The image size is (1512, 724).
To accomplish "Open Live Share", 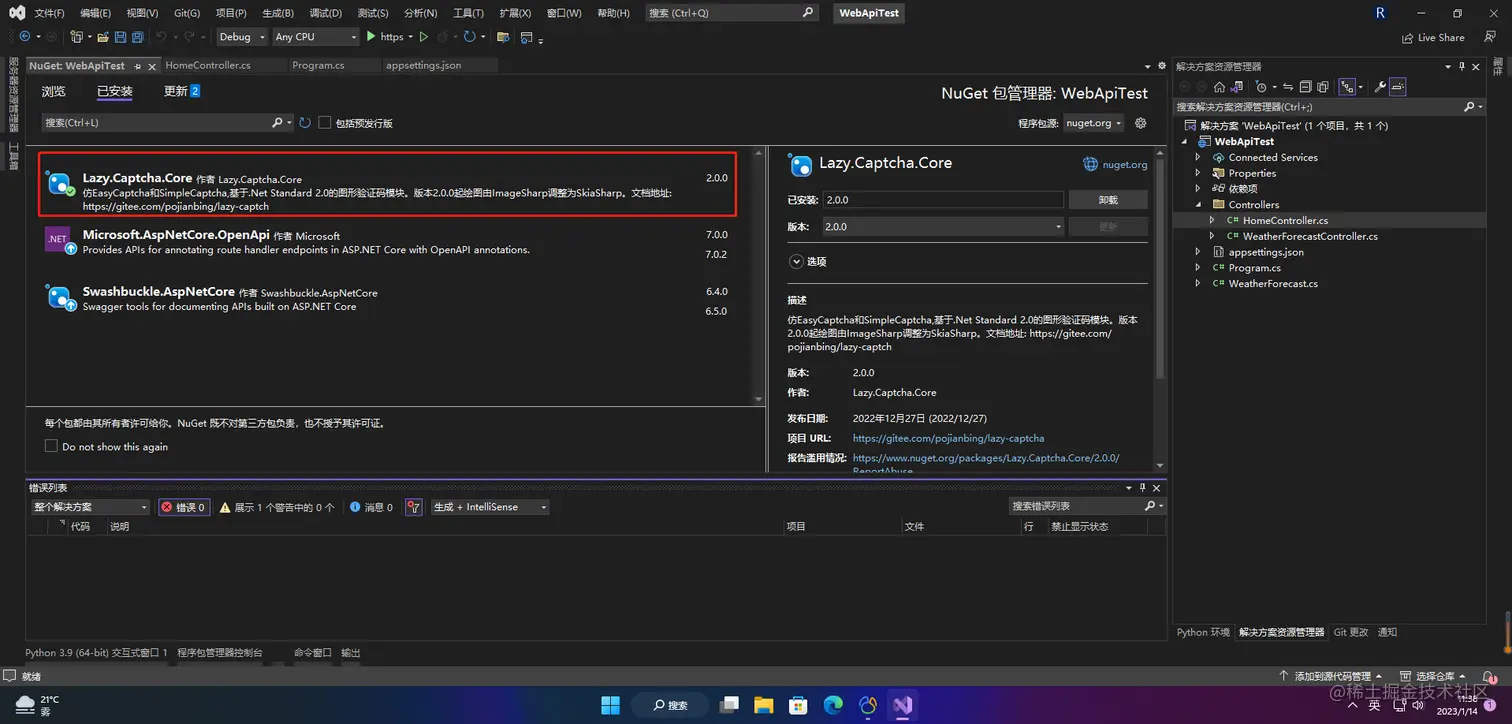I will point(1433,37).
